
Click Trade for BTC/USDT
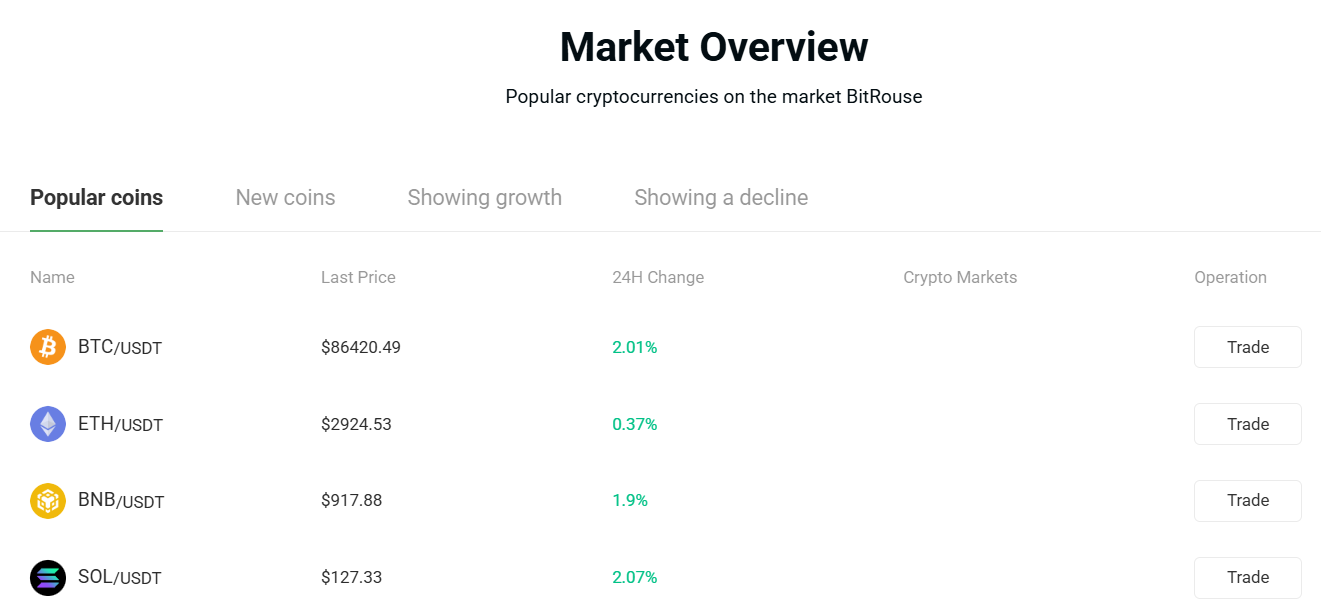pyautogui.click(x=1247, y=347)
